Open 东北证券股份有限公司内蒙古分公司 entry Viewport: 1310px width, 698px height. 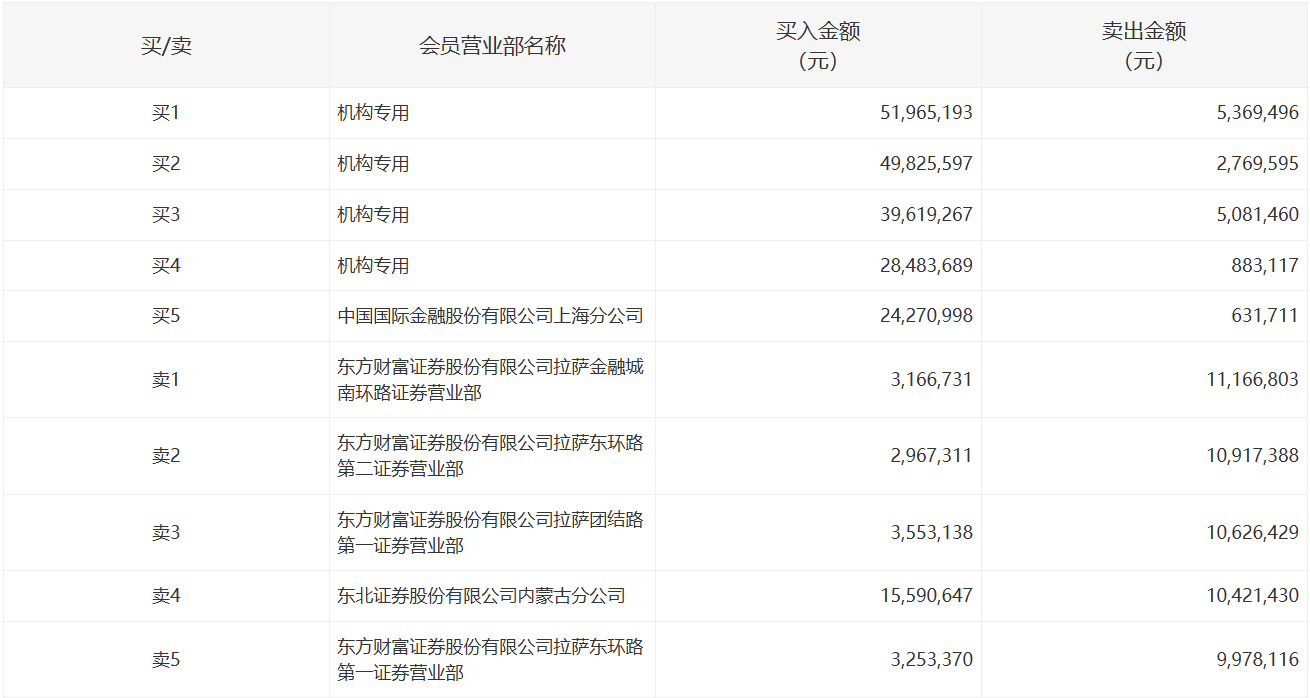coord(481,596)
